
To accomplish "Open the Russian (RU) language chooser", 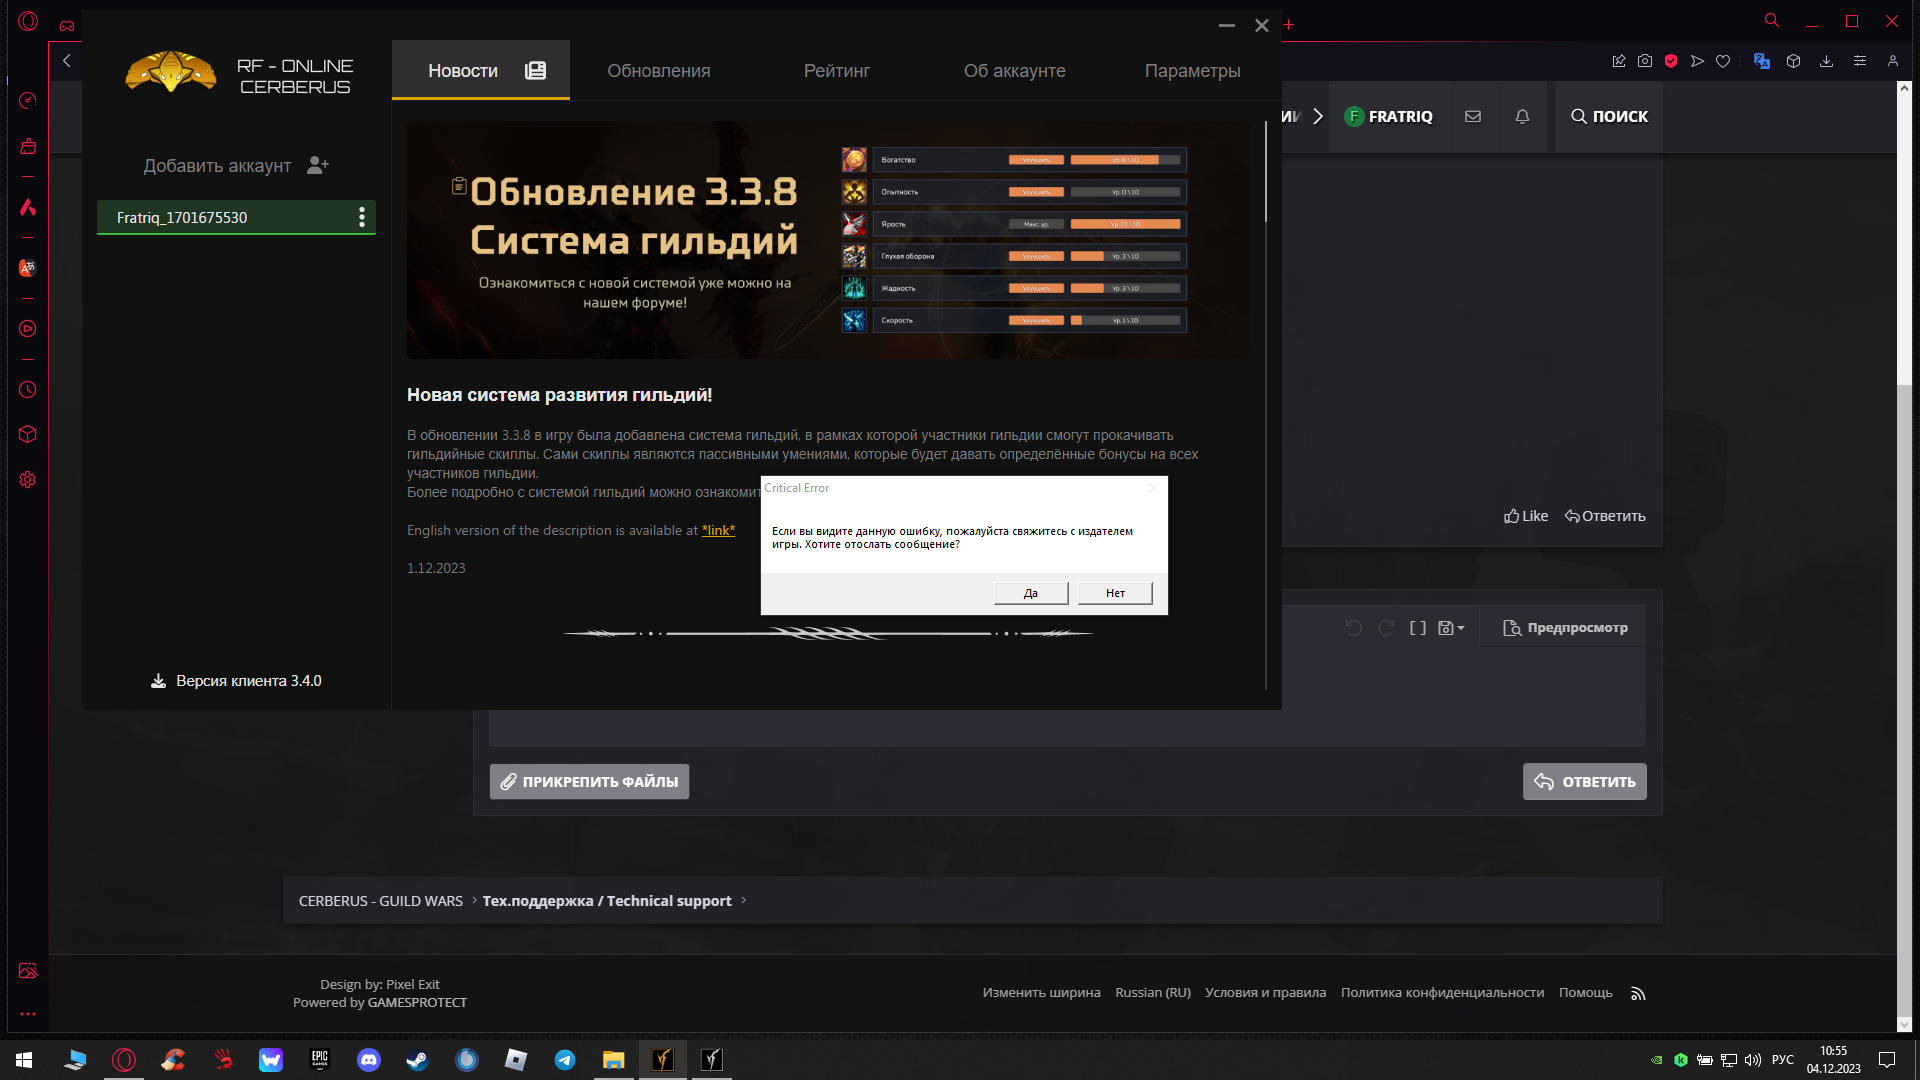I will pyautogui.click(x=1153, y=993).
